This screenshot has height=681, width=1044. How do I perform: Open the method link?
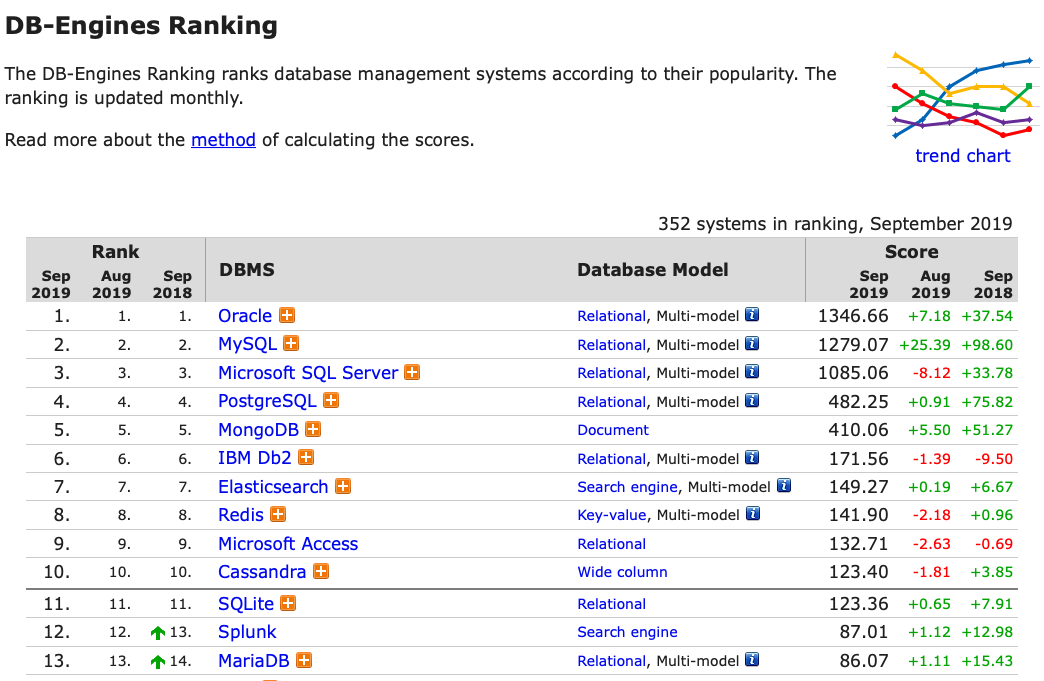click(x=223, y=140)
